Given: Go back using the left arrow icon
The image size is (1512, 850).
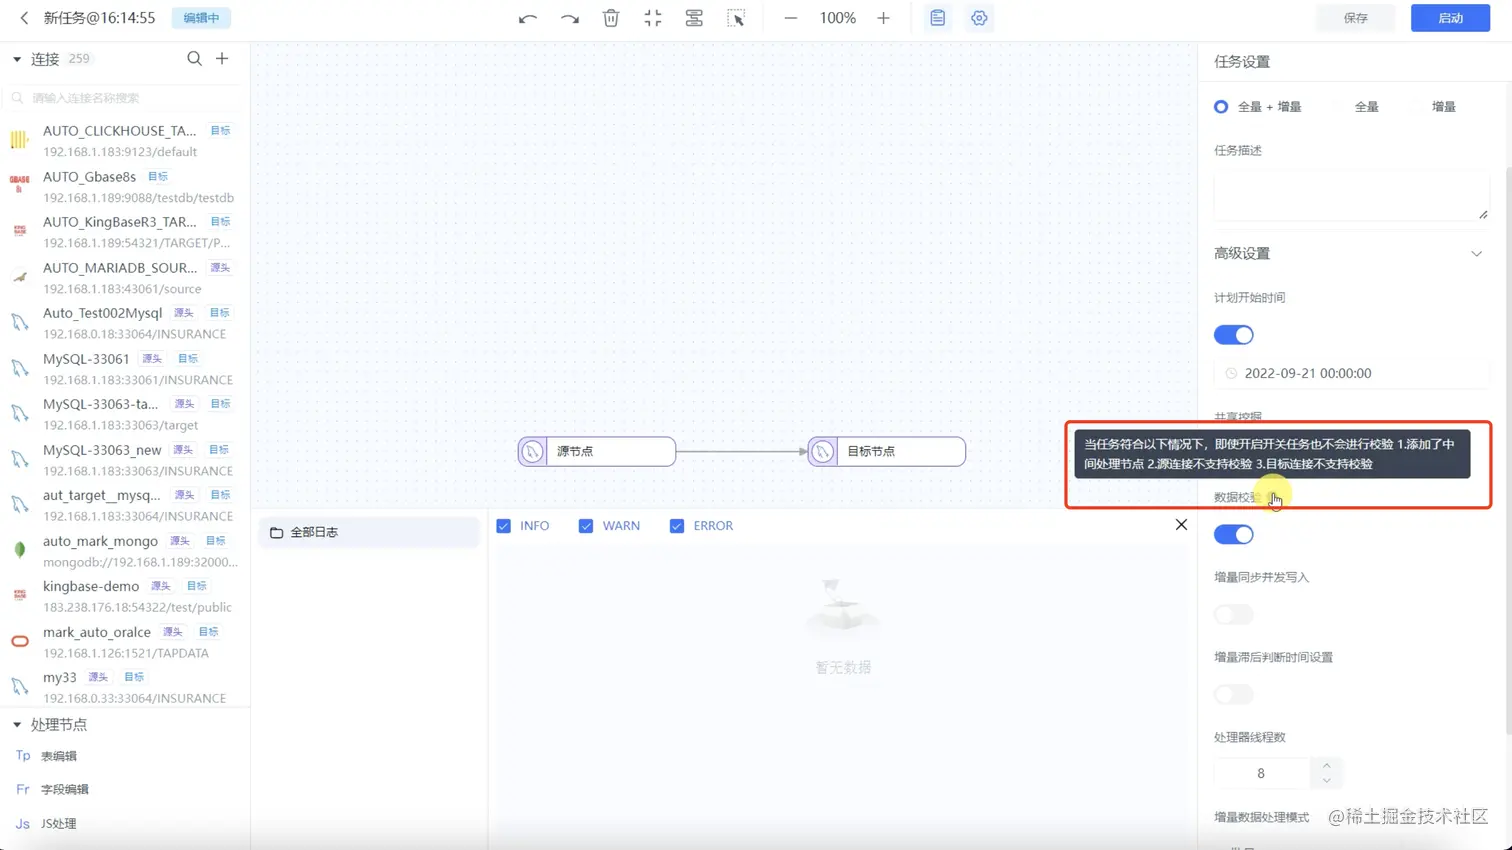Looking at the screenshot, I should pyautogui.click(x=24, y=18).
